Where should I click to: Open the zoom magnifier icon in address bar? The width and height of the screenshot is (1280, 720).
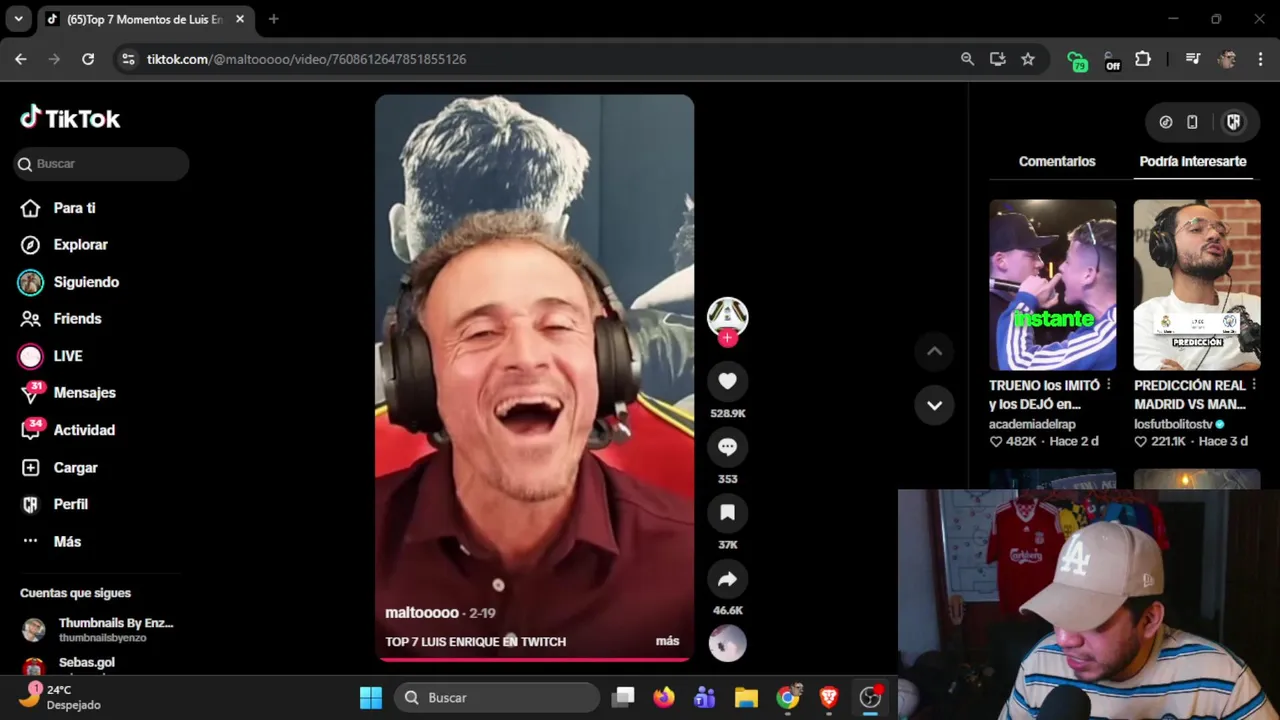[x=967, y=59]
